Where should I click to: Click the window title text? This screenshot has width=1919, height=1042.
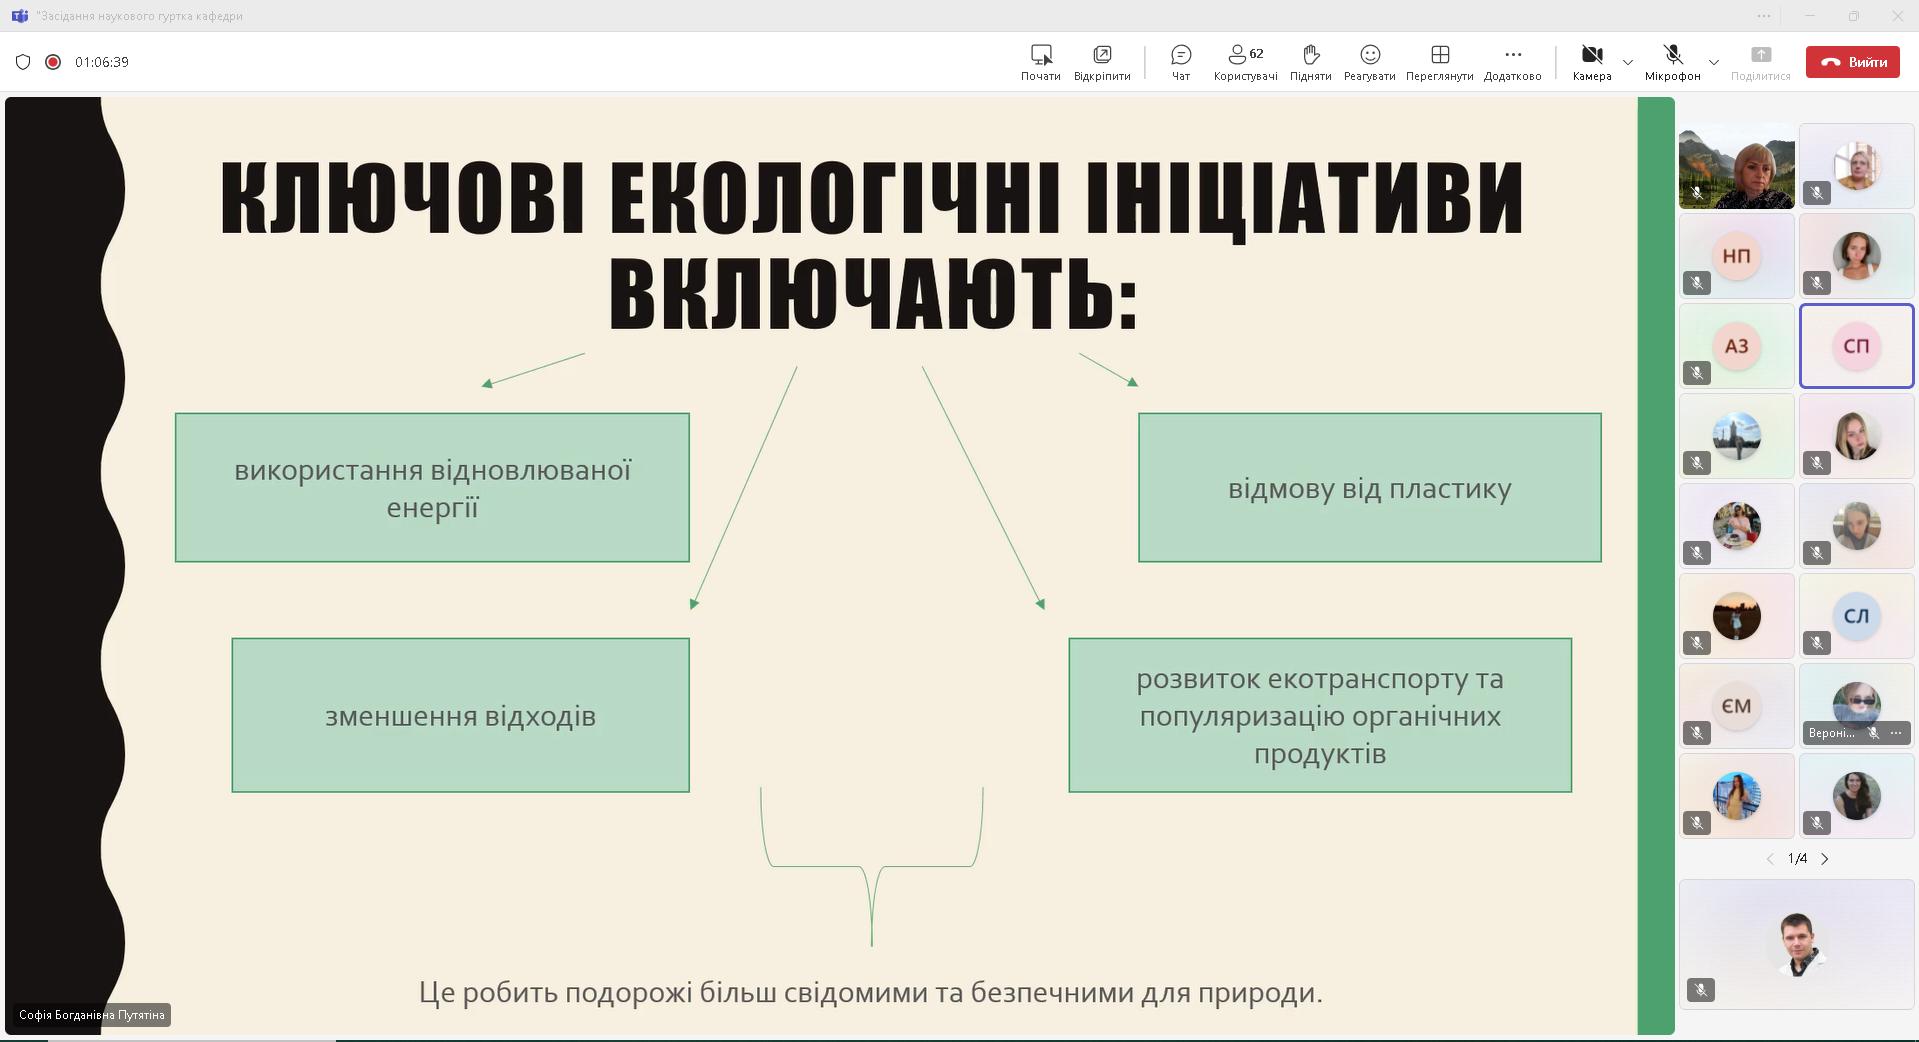click(x=140, y=16)
